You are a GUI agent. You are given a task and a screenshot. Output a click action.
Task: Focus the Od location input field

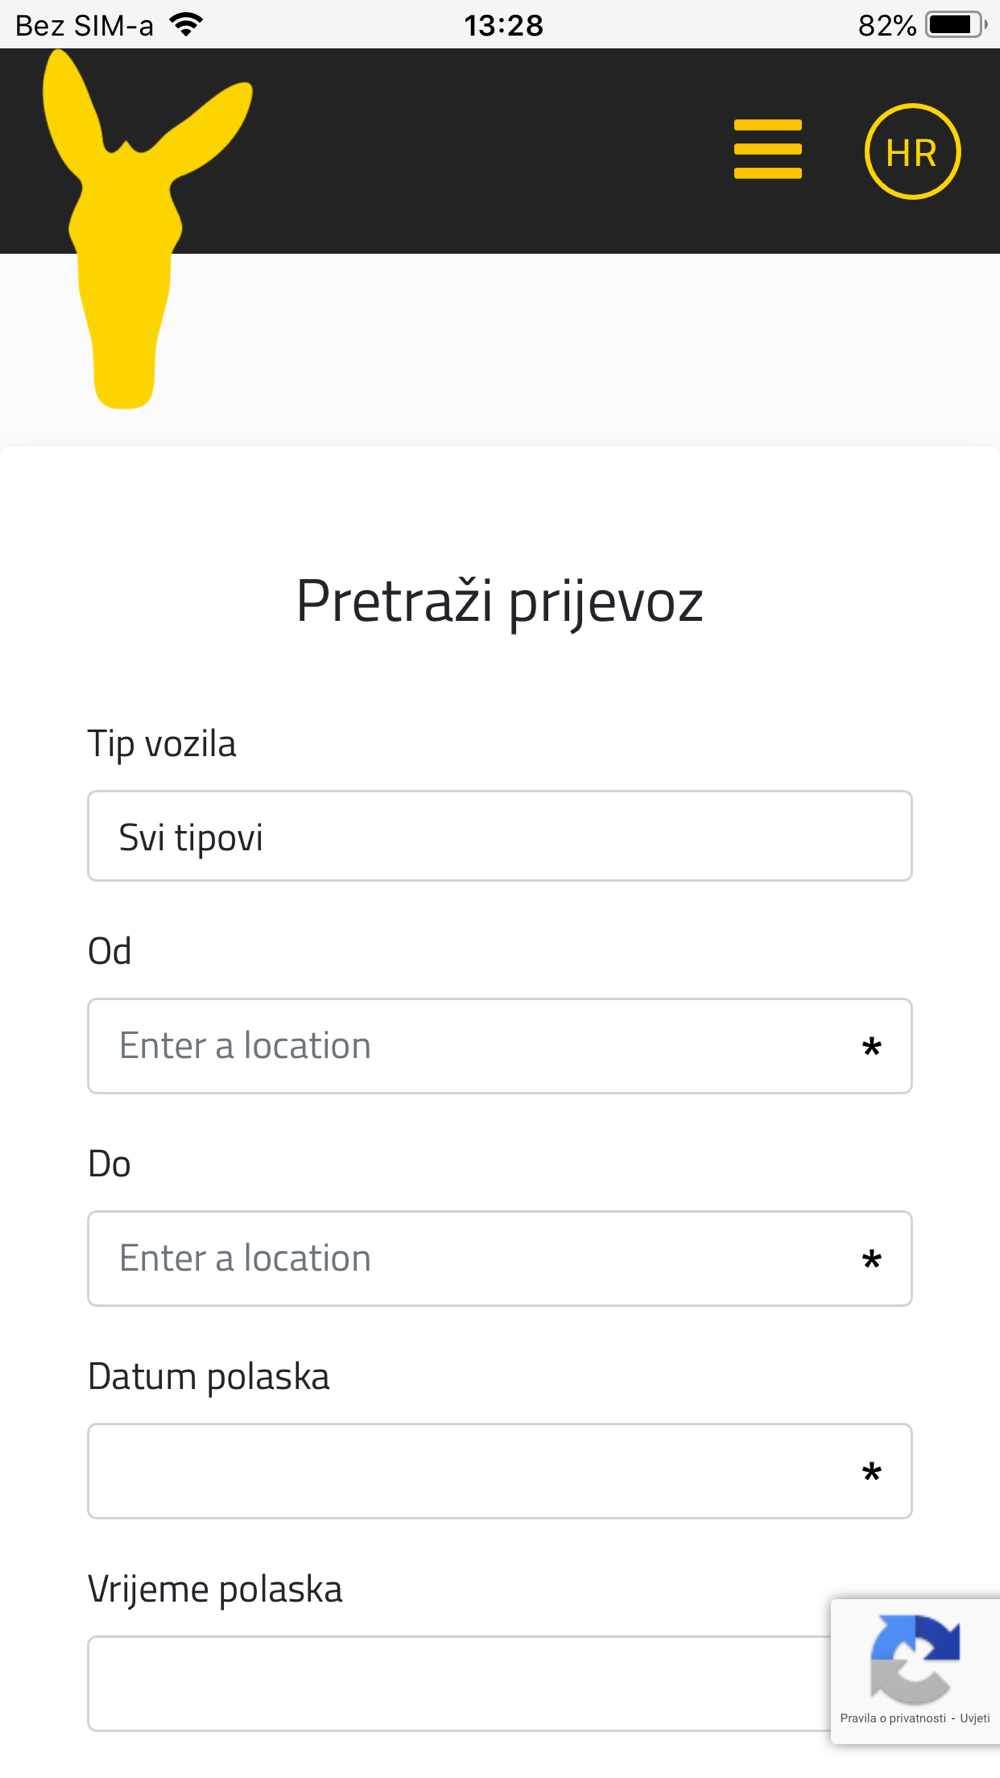[470, 1046]
